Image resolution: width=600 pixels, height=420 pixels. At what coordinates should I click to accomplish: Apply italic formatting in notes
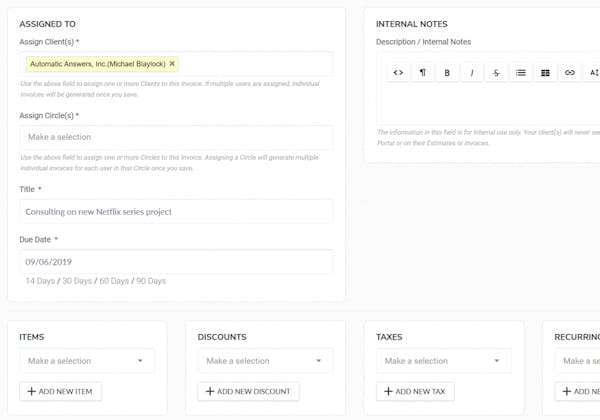point(472,73)
